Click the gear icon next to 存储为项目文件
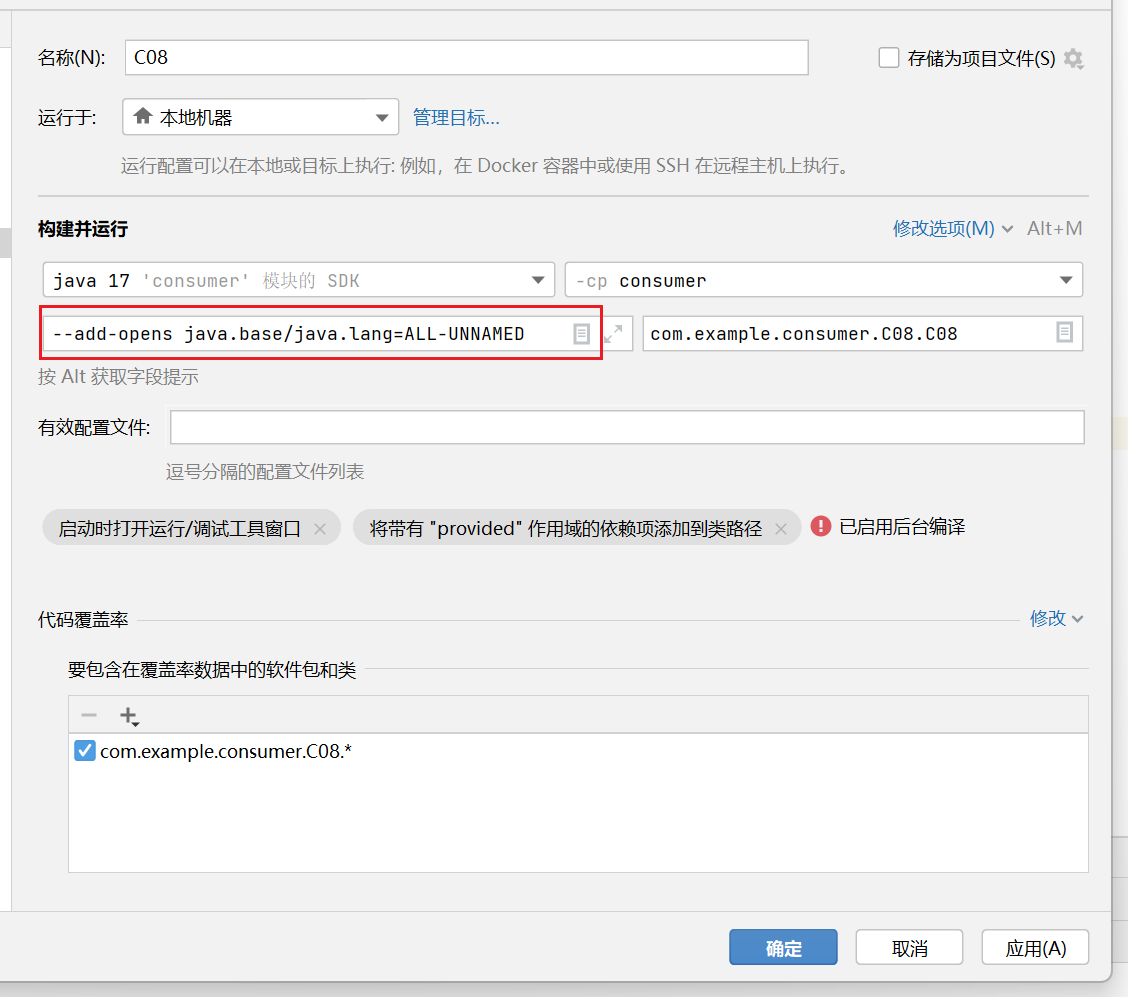The width and height of the screenshot is (1128, 997). point(1073,59)
